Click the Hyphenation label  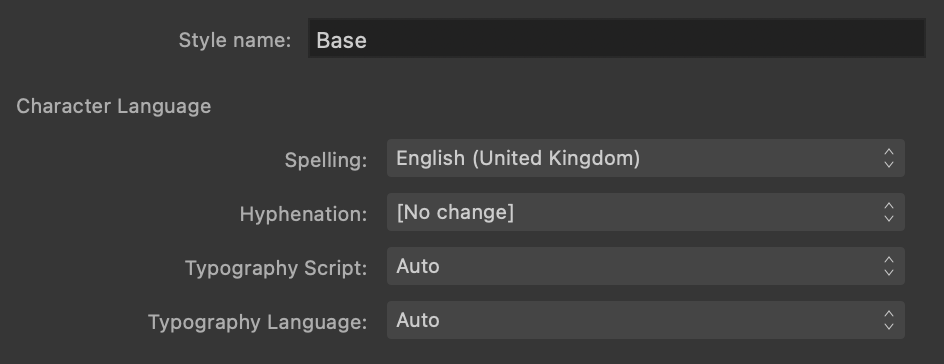point(303,214)
